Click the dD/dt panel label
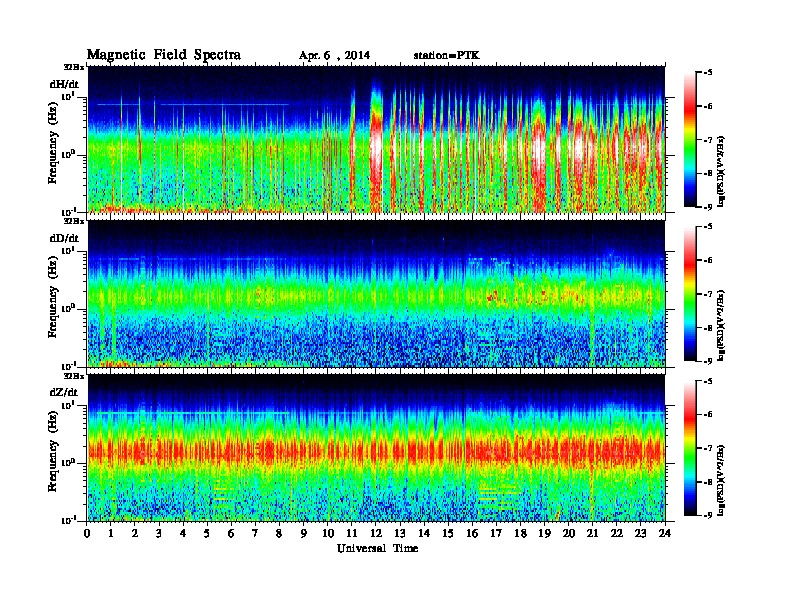Image resolution: width=792 pixels, height=612 pixels. tap(64, 238)
